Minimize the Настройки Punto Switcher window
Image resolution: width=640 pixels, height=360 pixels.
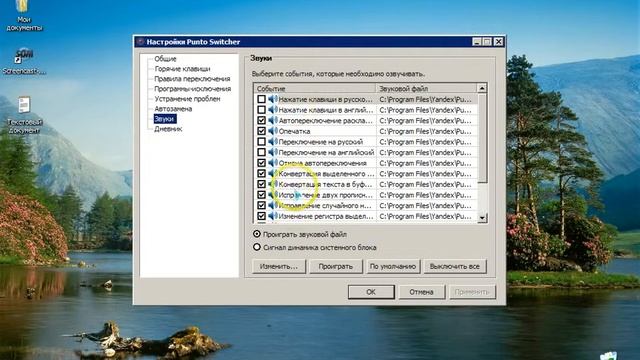click(477, 42)
